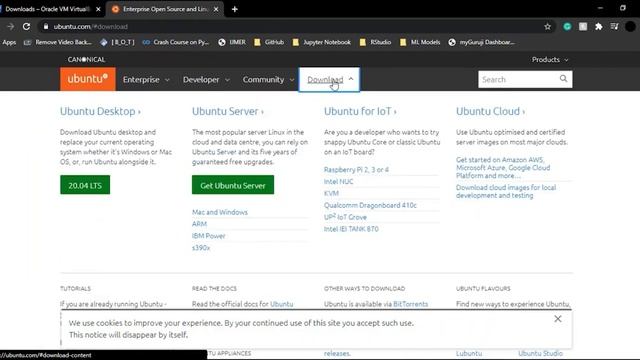Open the media control playlist icon
The width and height of the screenshot is (640, 360).
click(614, 27)
